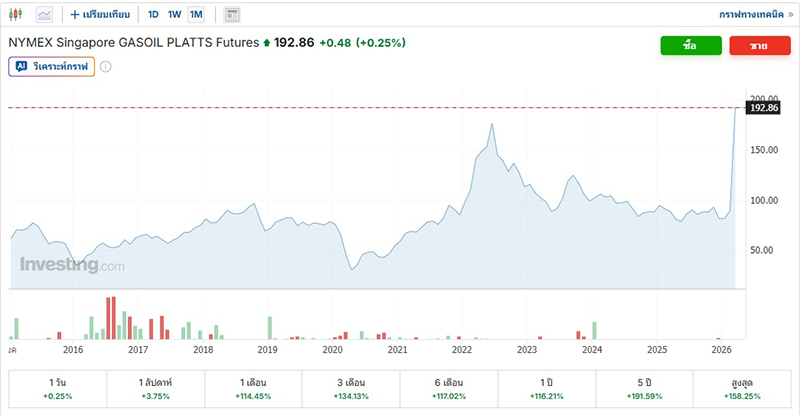Click the Investing.com watermark logo
Viewport: 800px width, 415px height.
pos(72,266)
